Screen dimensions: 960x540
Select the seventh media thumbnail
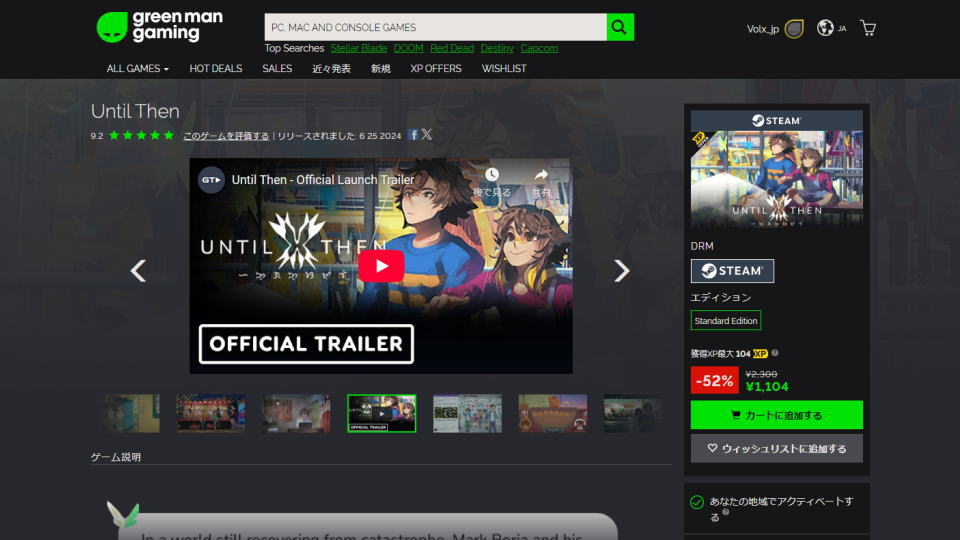tap(634, 413)
